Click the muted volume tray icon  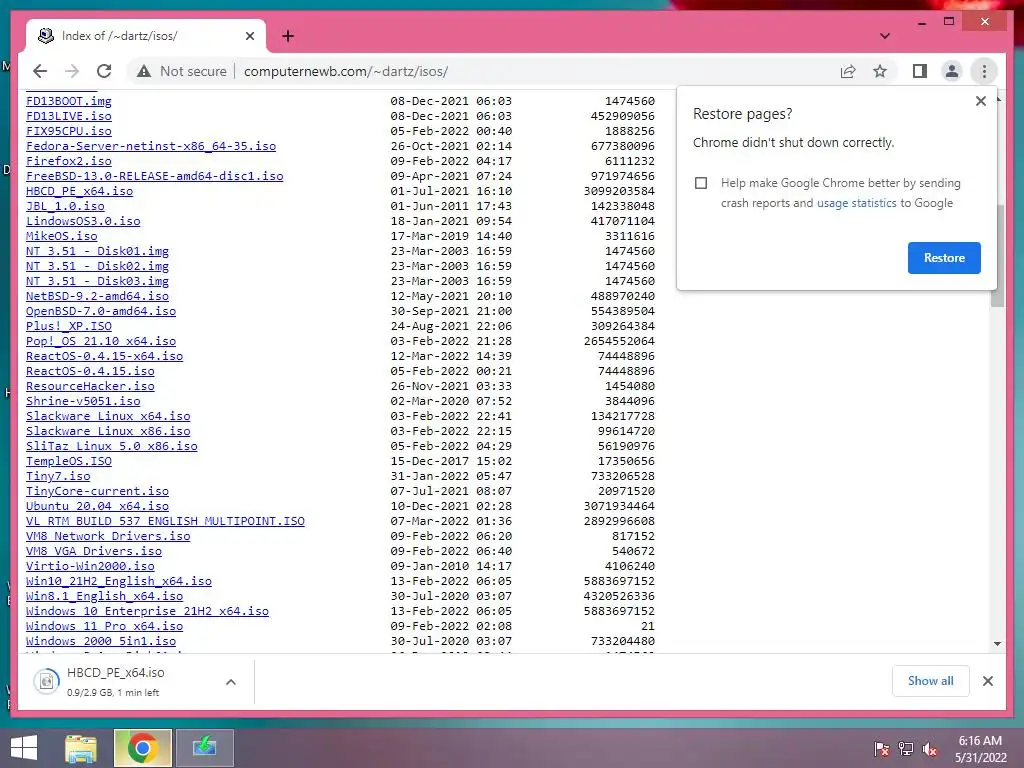(930, 749)
